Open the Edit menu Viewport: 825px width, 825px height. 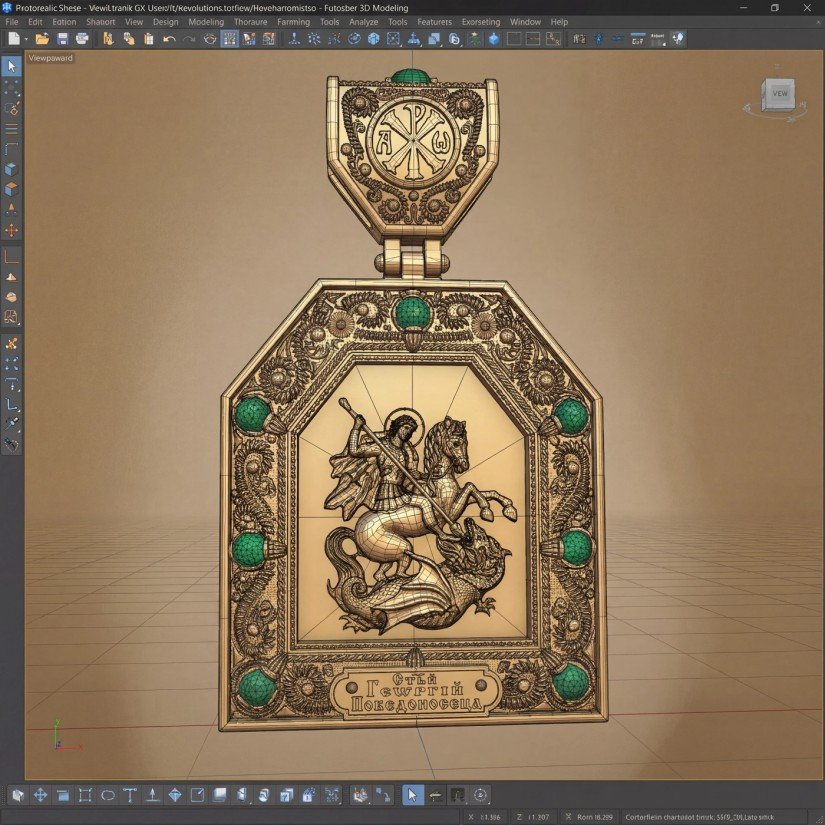click(35, 22)
